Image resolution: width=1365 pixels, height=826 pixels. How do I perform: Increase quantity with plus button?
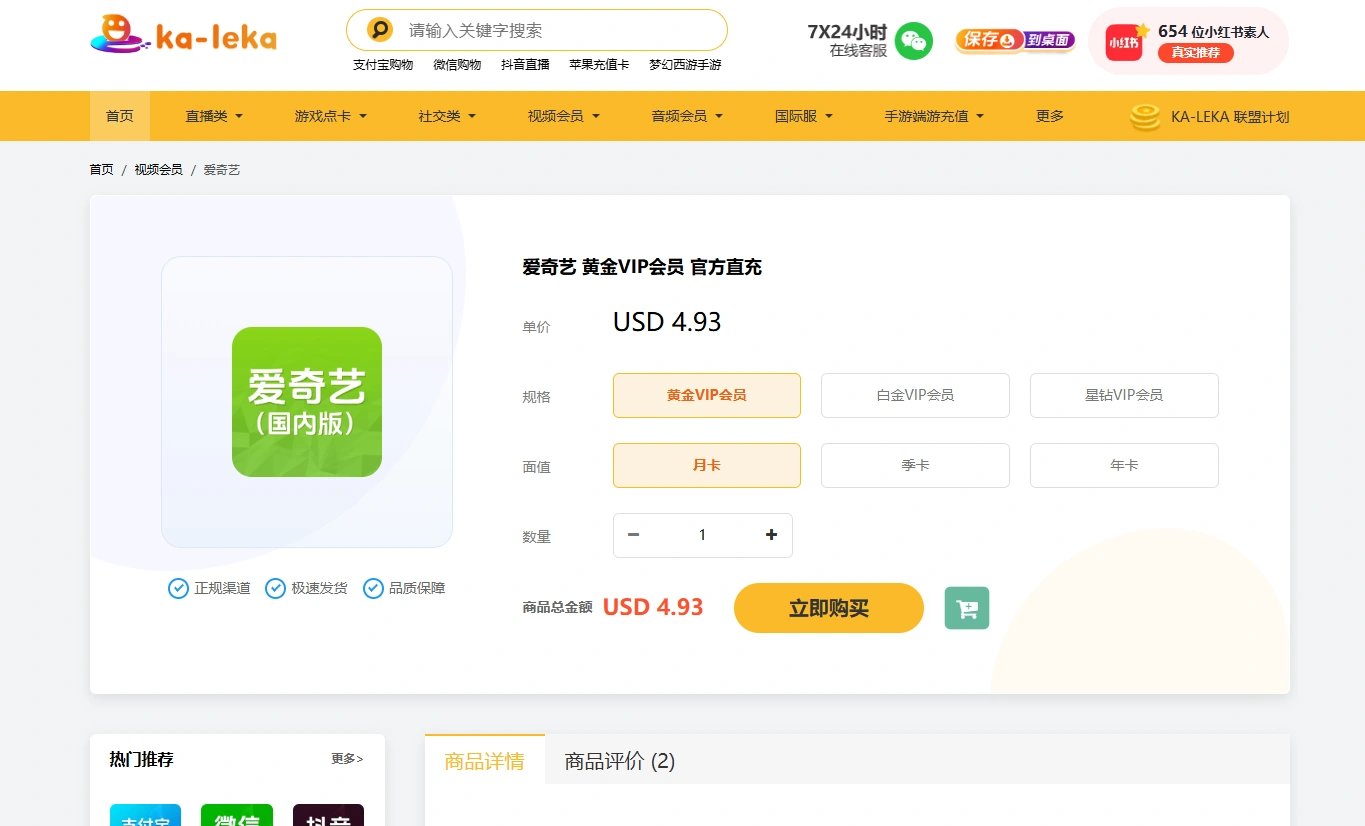click(x=771, y=535)
